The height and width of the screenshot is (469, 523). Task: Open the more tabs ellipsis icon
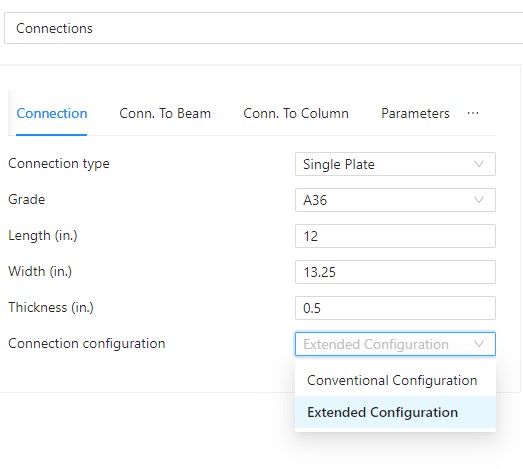[473, 113]
